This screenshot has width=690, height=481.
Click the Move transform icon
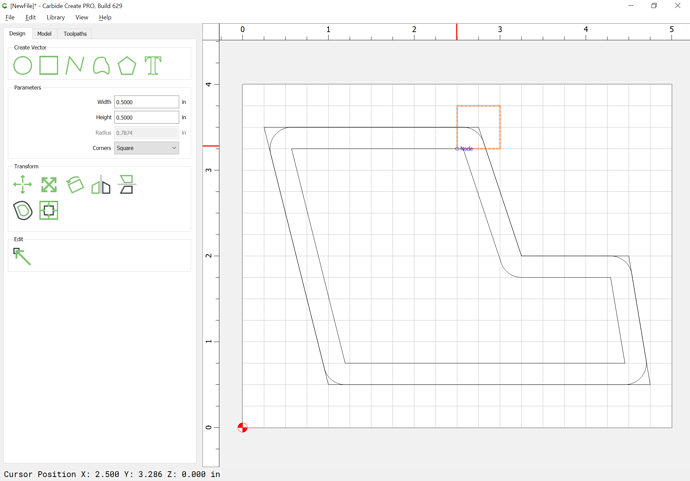[22, 185]
